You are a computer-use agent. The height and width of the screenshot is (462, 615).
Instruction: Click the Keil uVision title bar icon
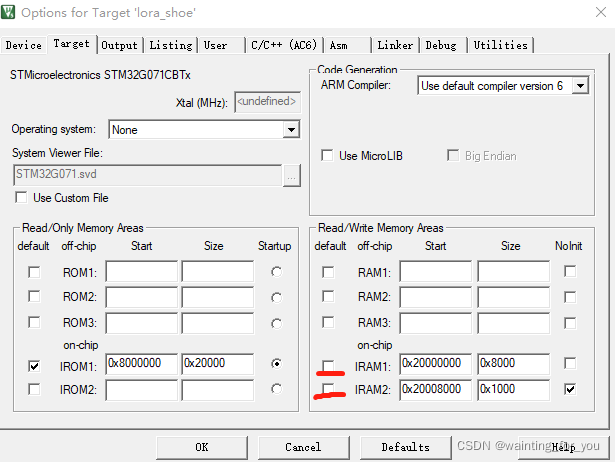pos(8,12)
